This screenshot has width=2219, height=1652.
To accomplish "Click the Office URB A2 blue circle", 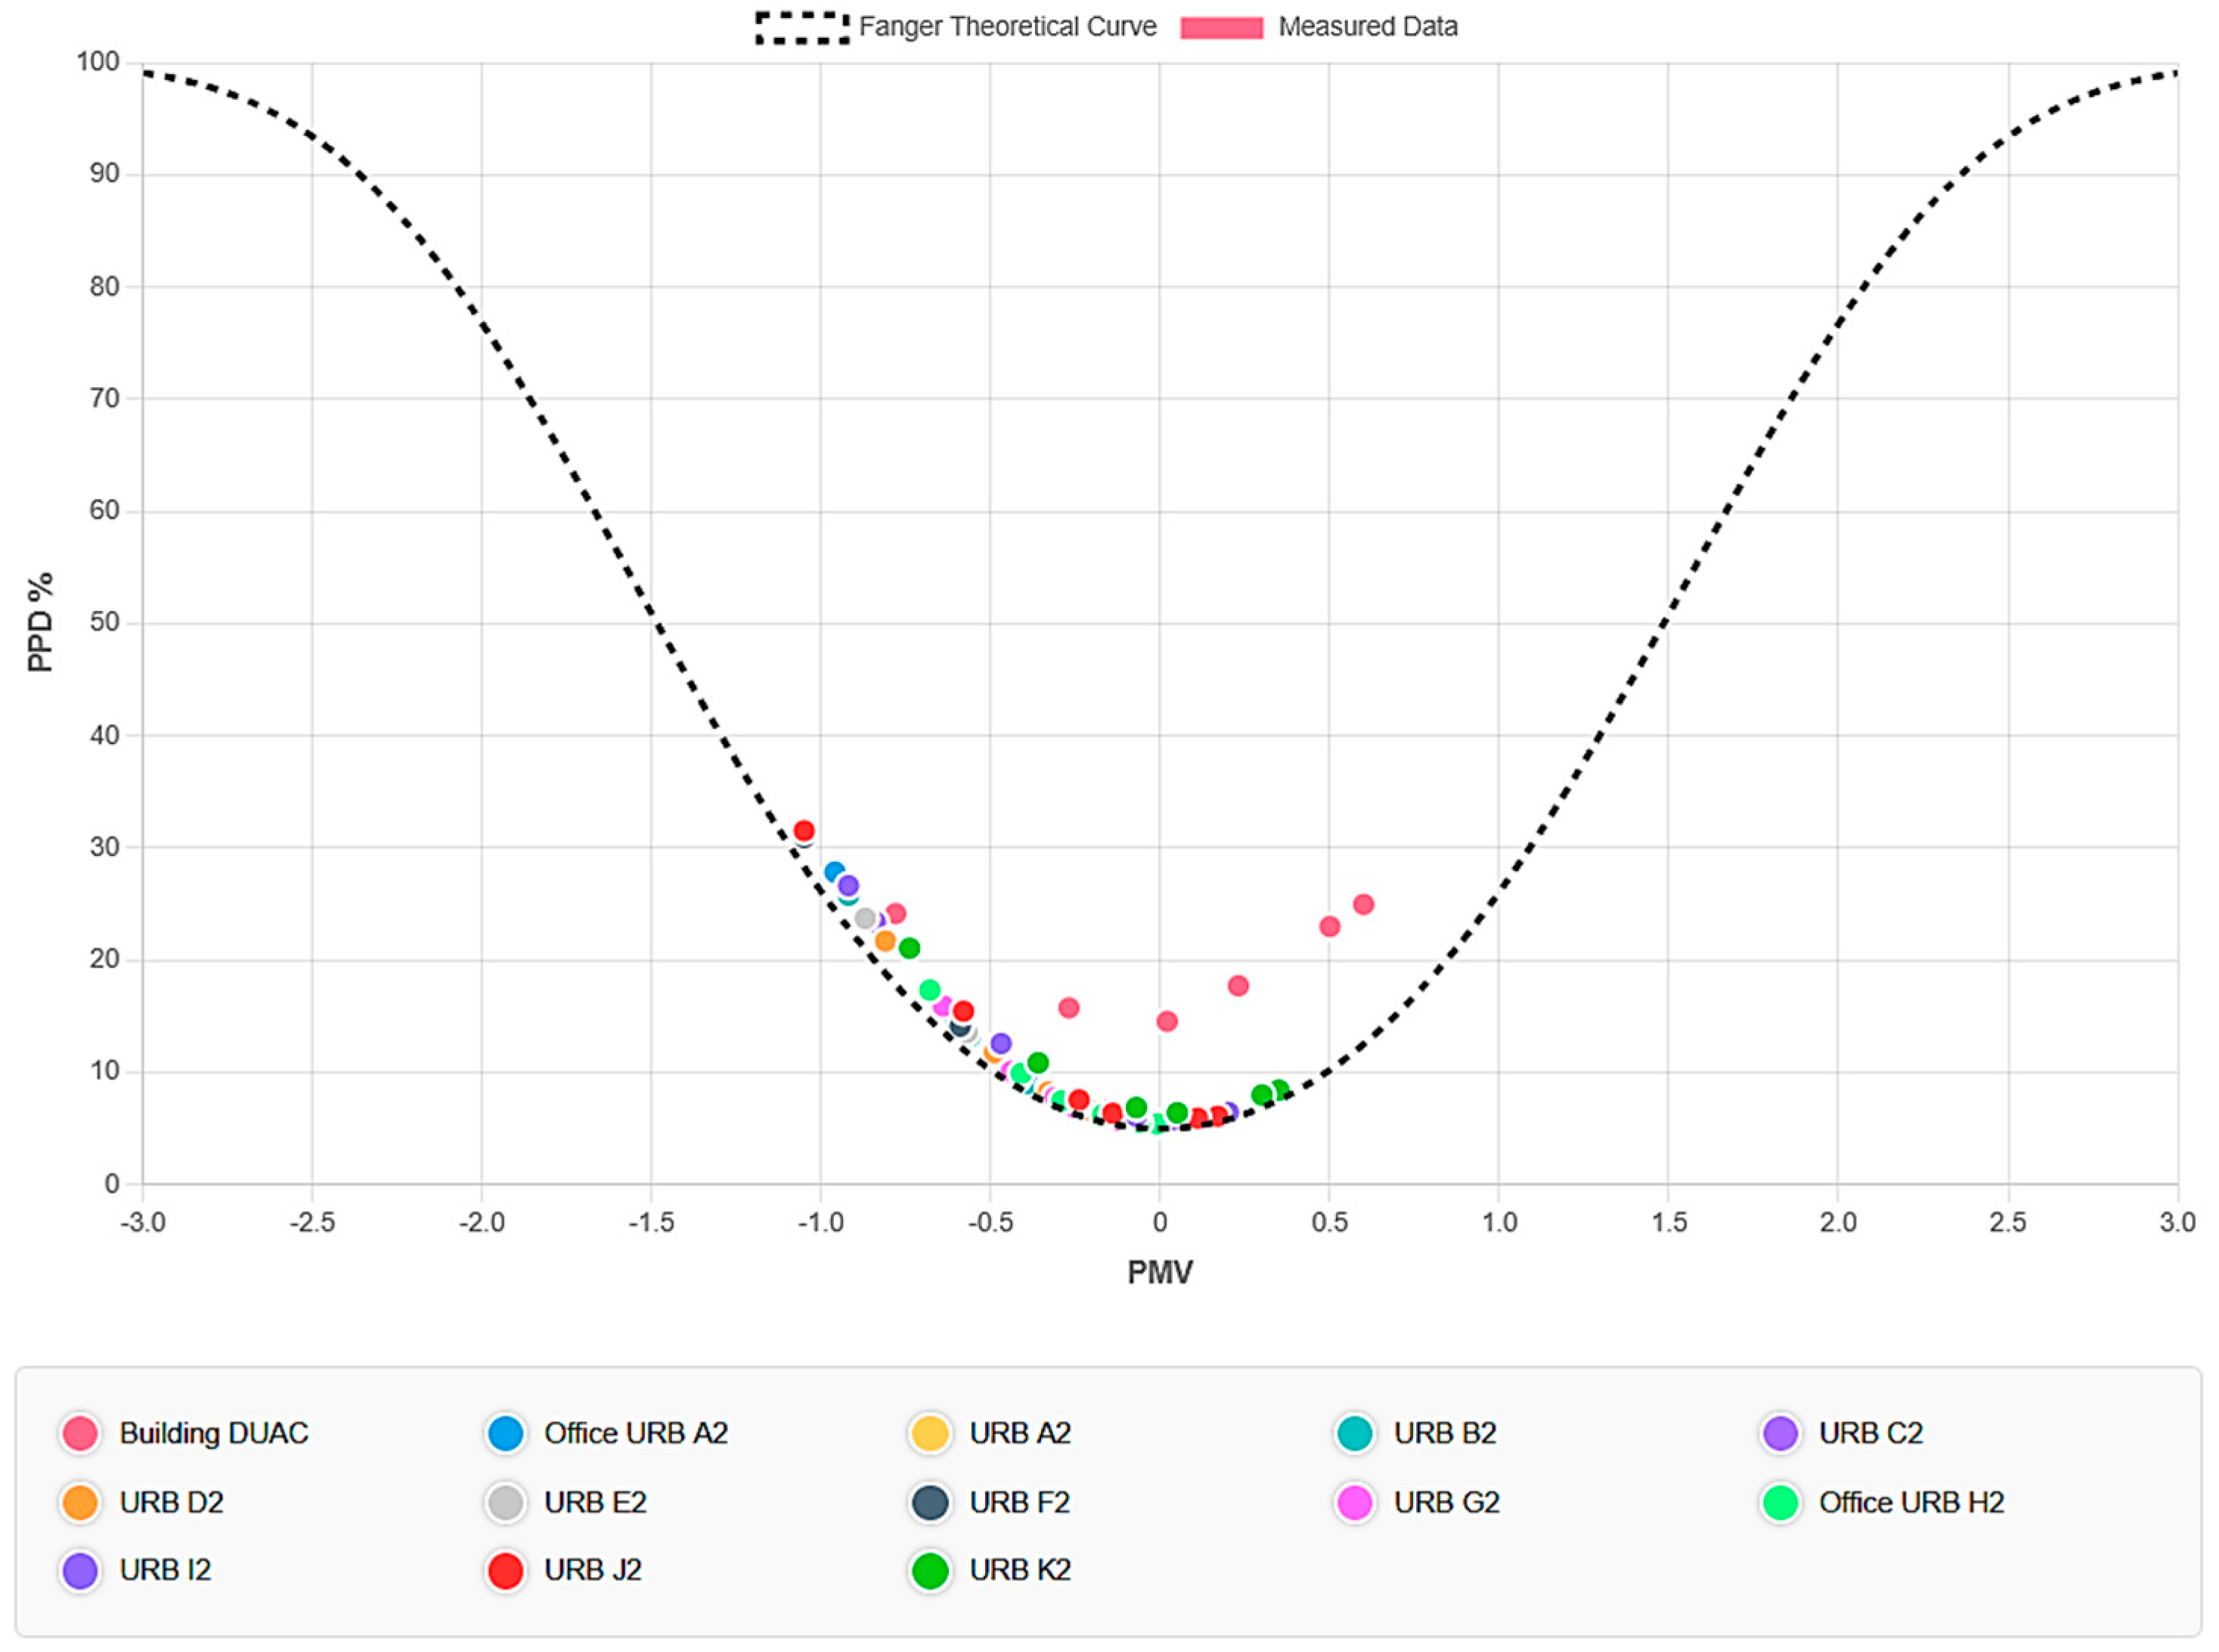I will (505, 1433).
